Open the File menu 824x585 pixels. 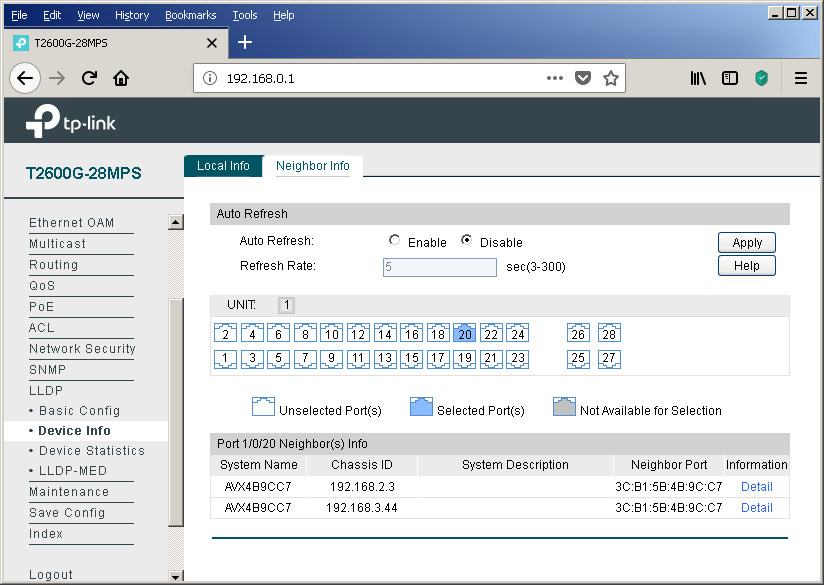coord(19,15)
